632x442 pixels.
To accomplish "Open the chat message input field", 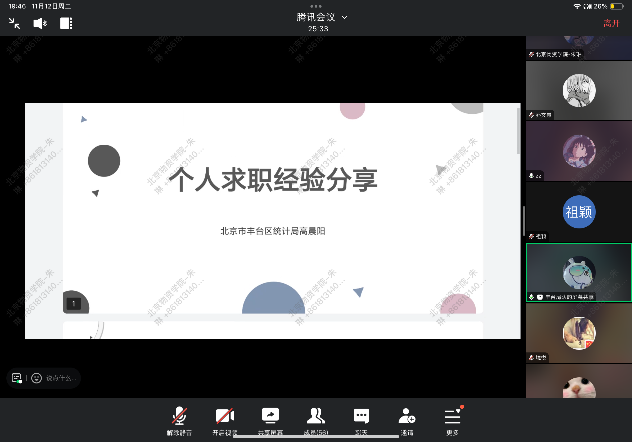I will pyautogui.click(x=62, y=378).
